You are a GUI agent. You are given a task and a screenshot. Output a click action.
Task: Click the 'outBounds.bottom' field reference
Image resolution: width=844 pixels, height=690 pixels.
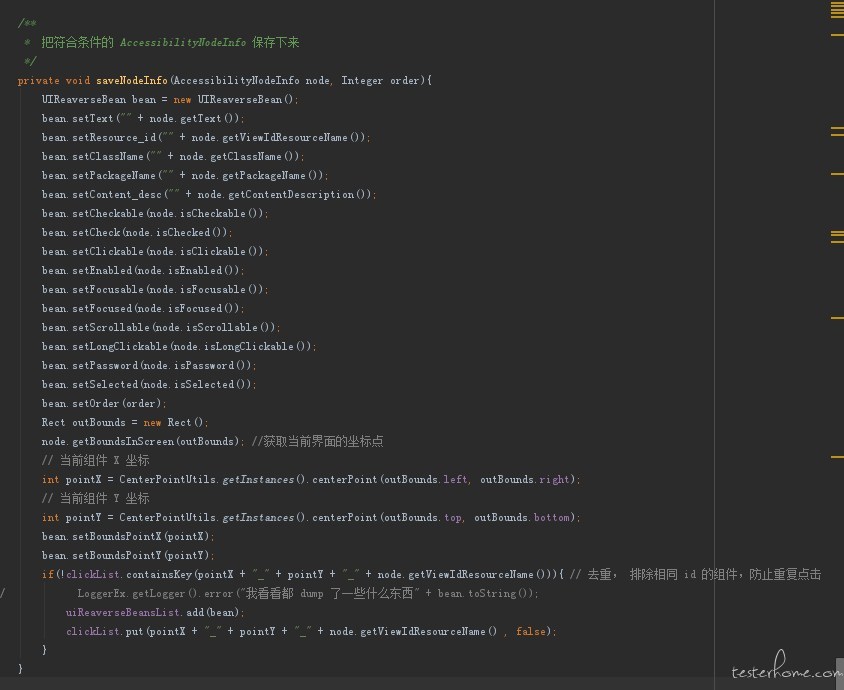pos(522,518)
